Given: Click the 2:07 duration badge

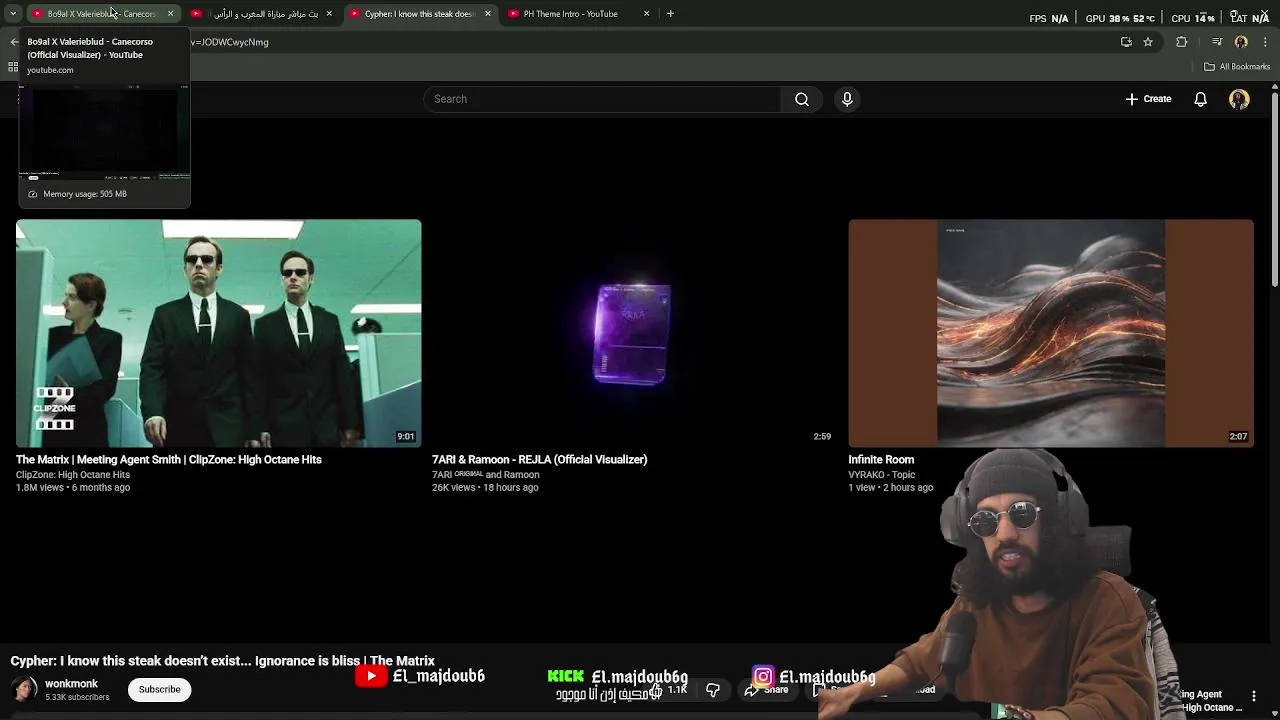Looking at the screenshot, I should click(1238, 437).
